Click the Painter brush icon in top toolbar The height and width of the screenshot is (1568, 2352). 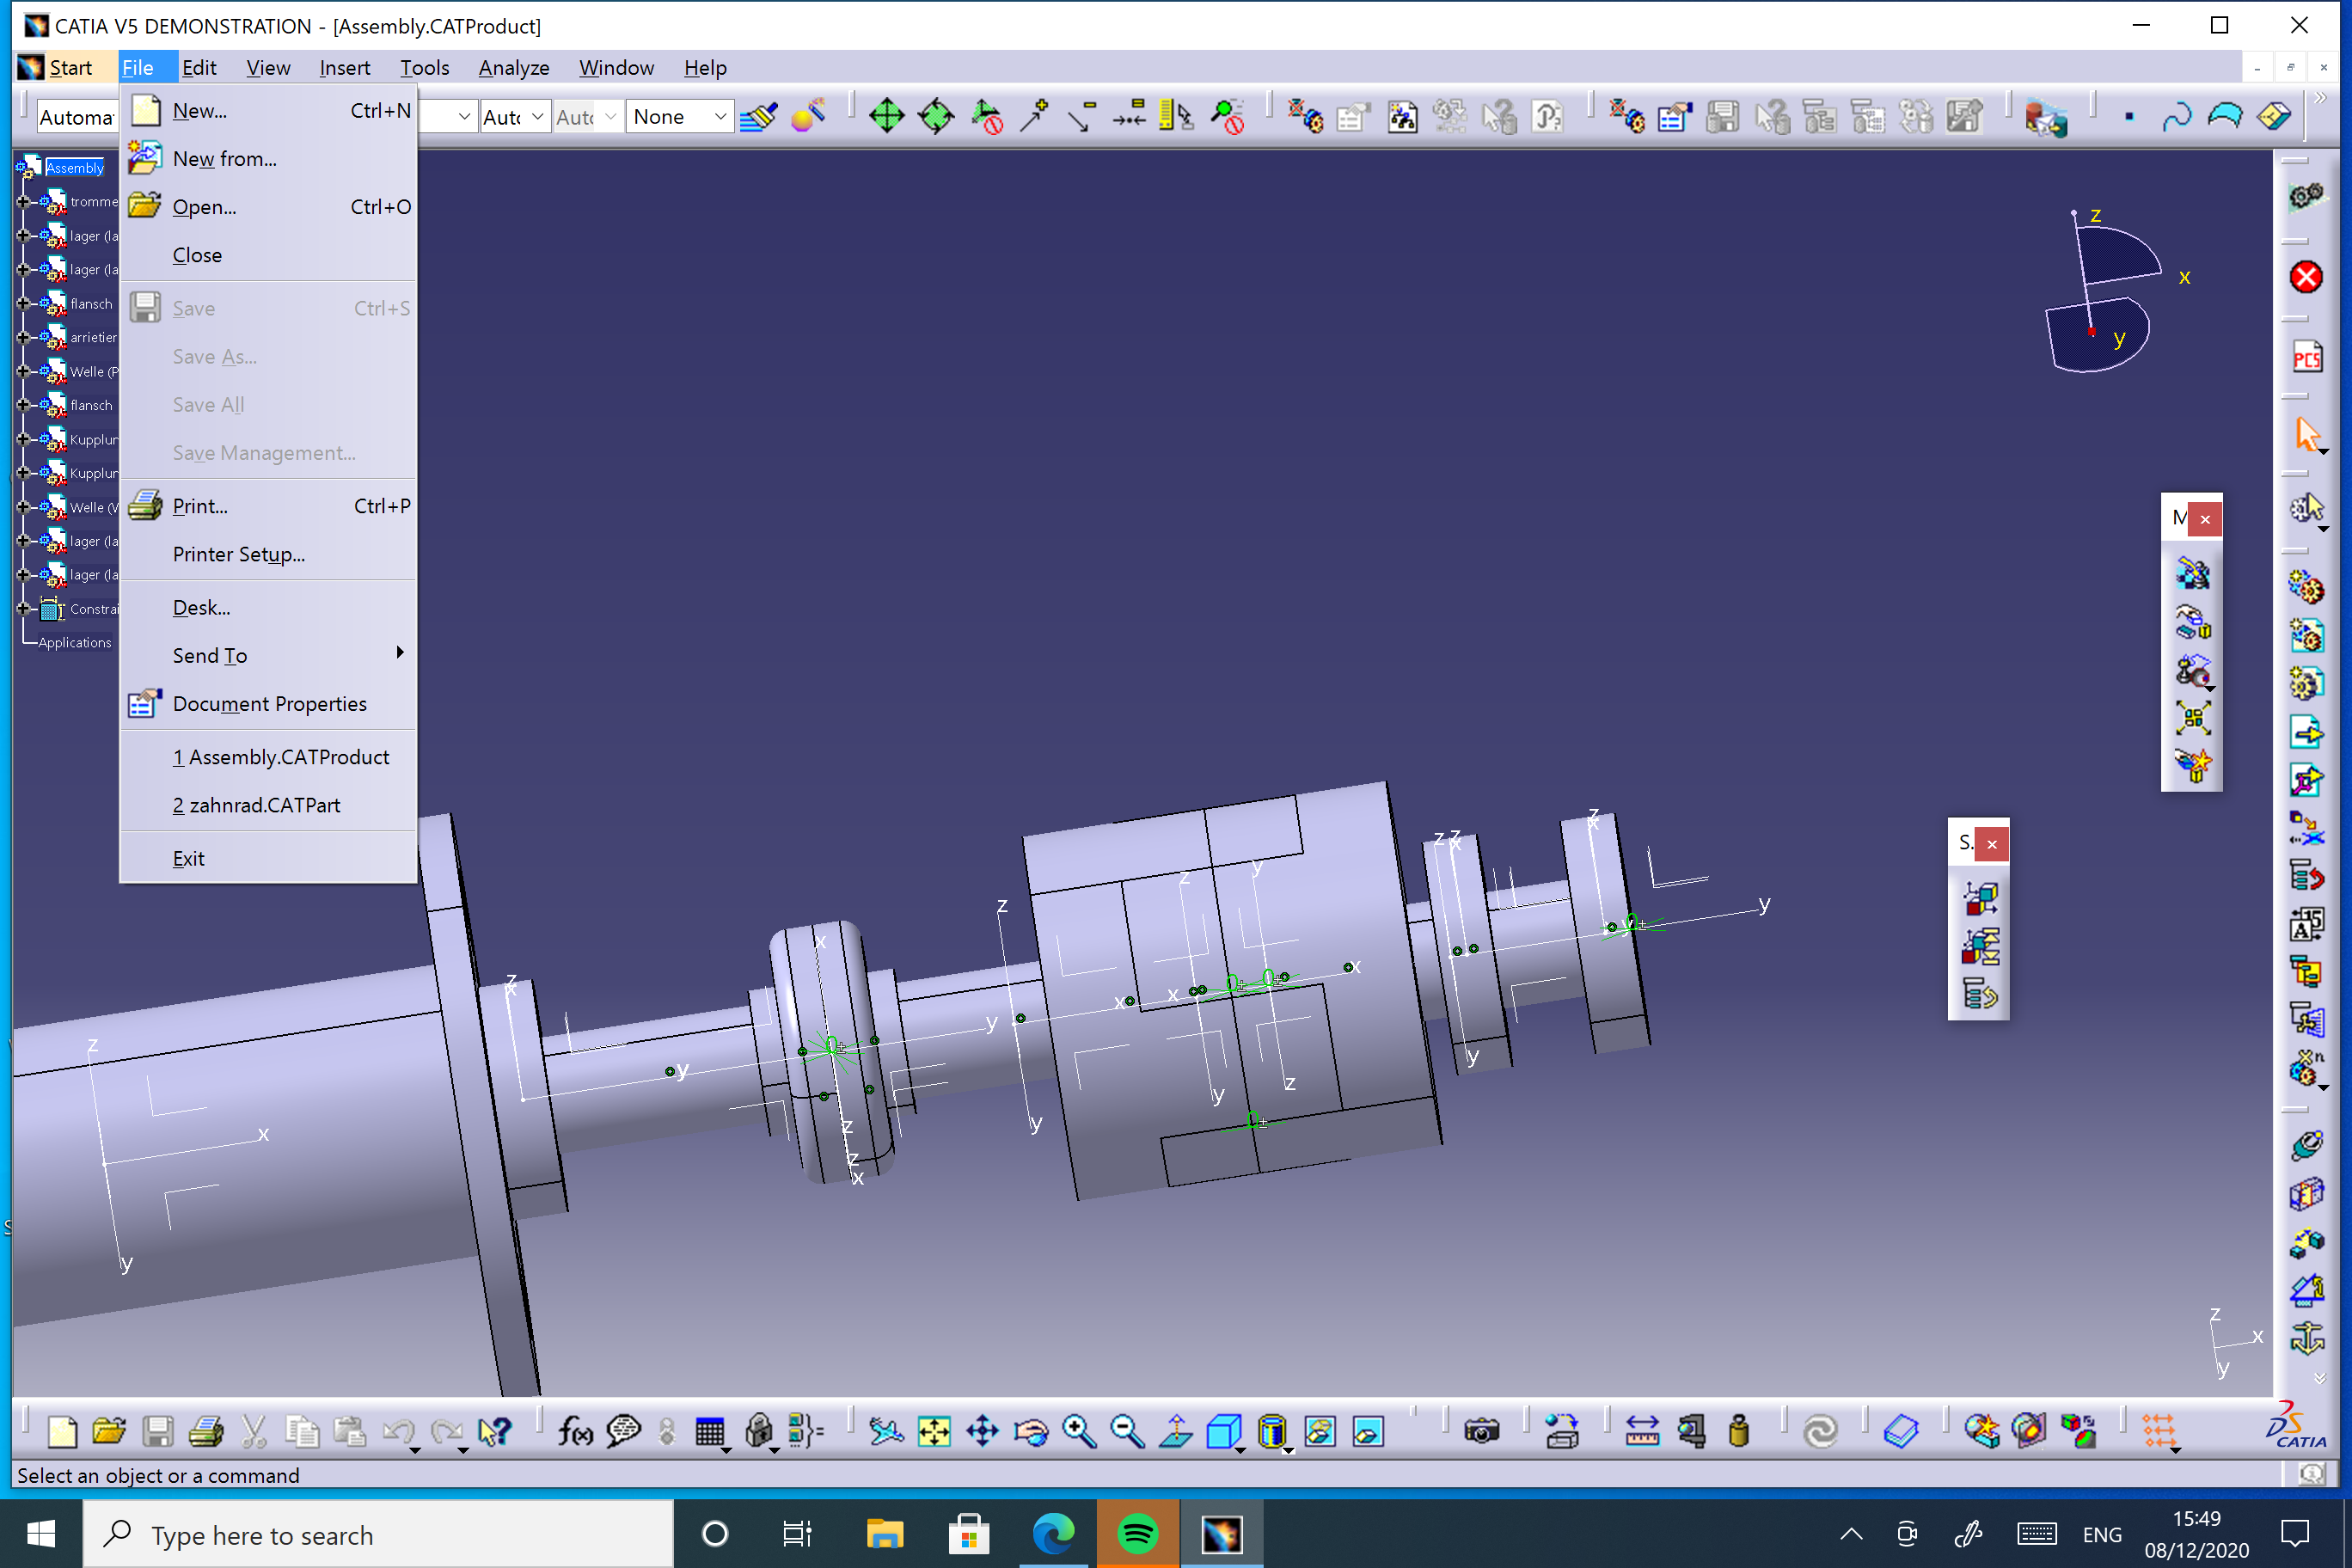coord(759,117)
